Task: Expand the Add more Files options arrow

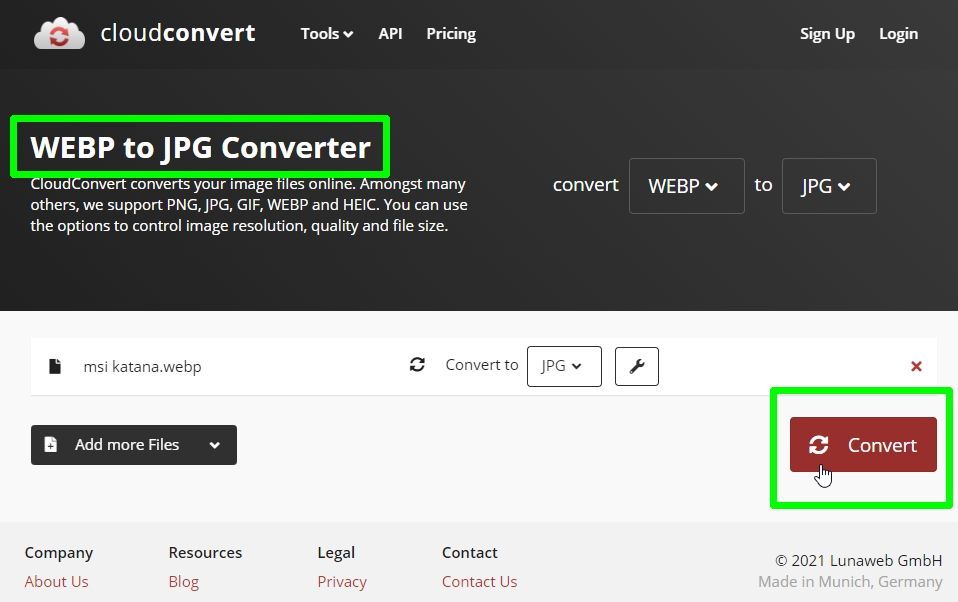Action: click(x=214, y=444)
